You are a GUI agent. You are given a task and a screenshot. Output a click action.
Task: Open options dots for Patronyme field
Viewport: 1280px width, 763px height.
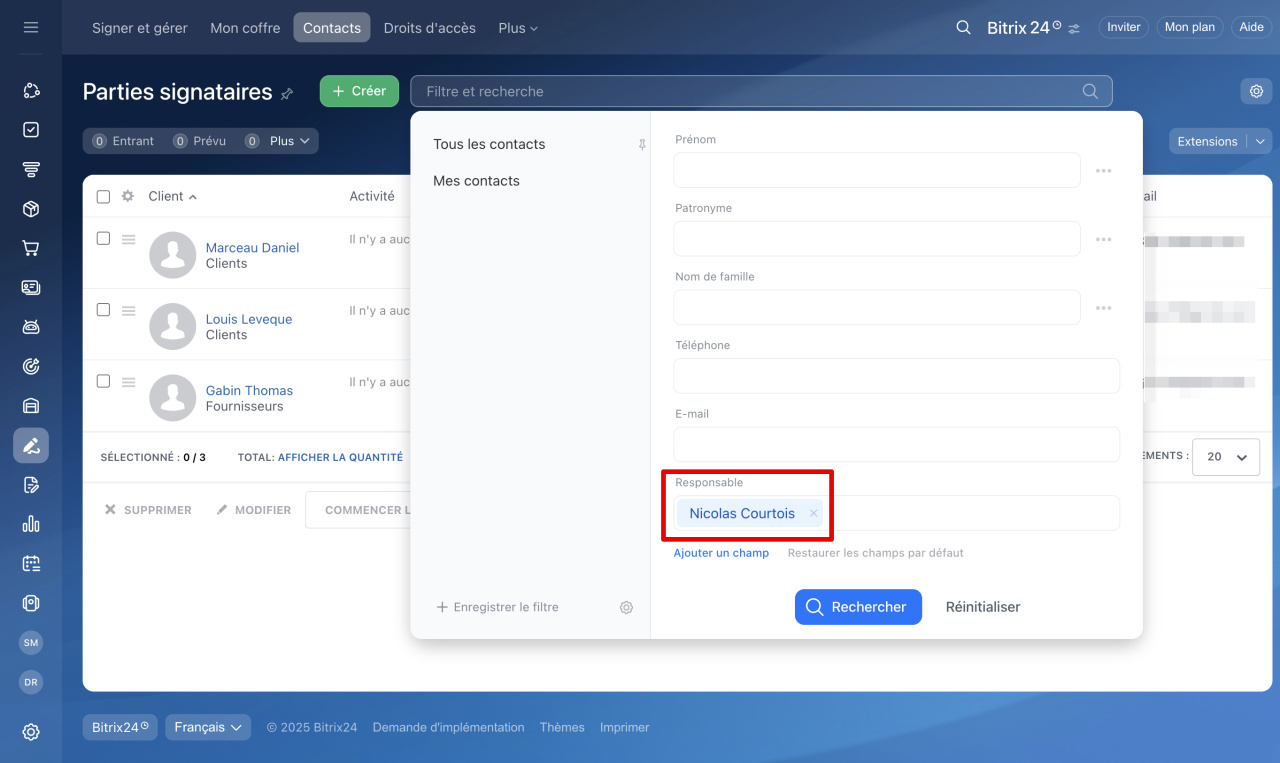[x=1103, y=240]
